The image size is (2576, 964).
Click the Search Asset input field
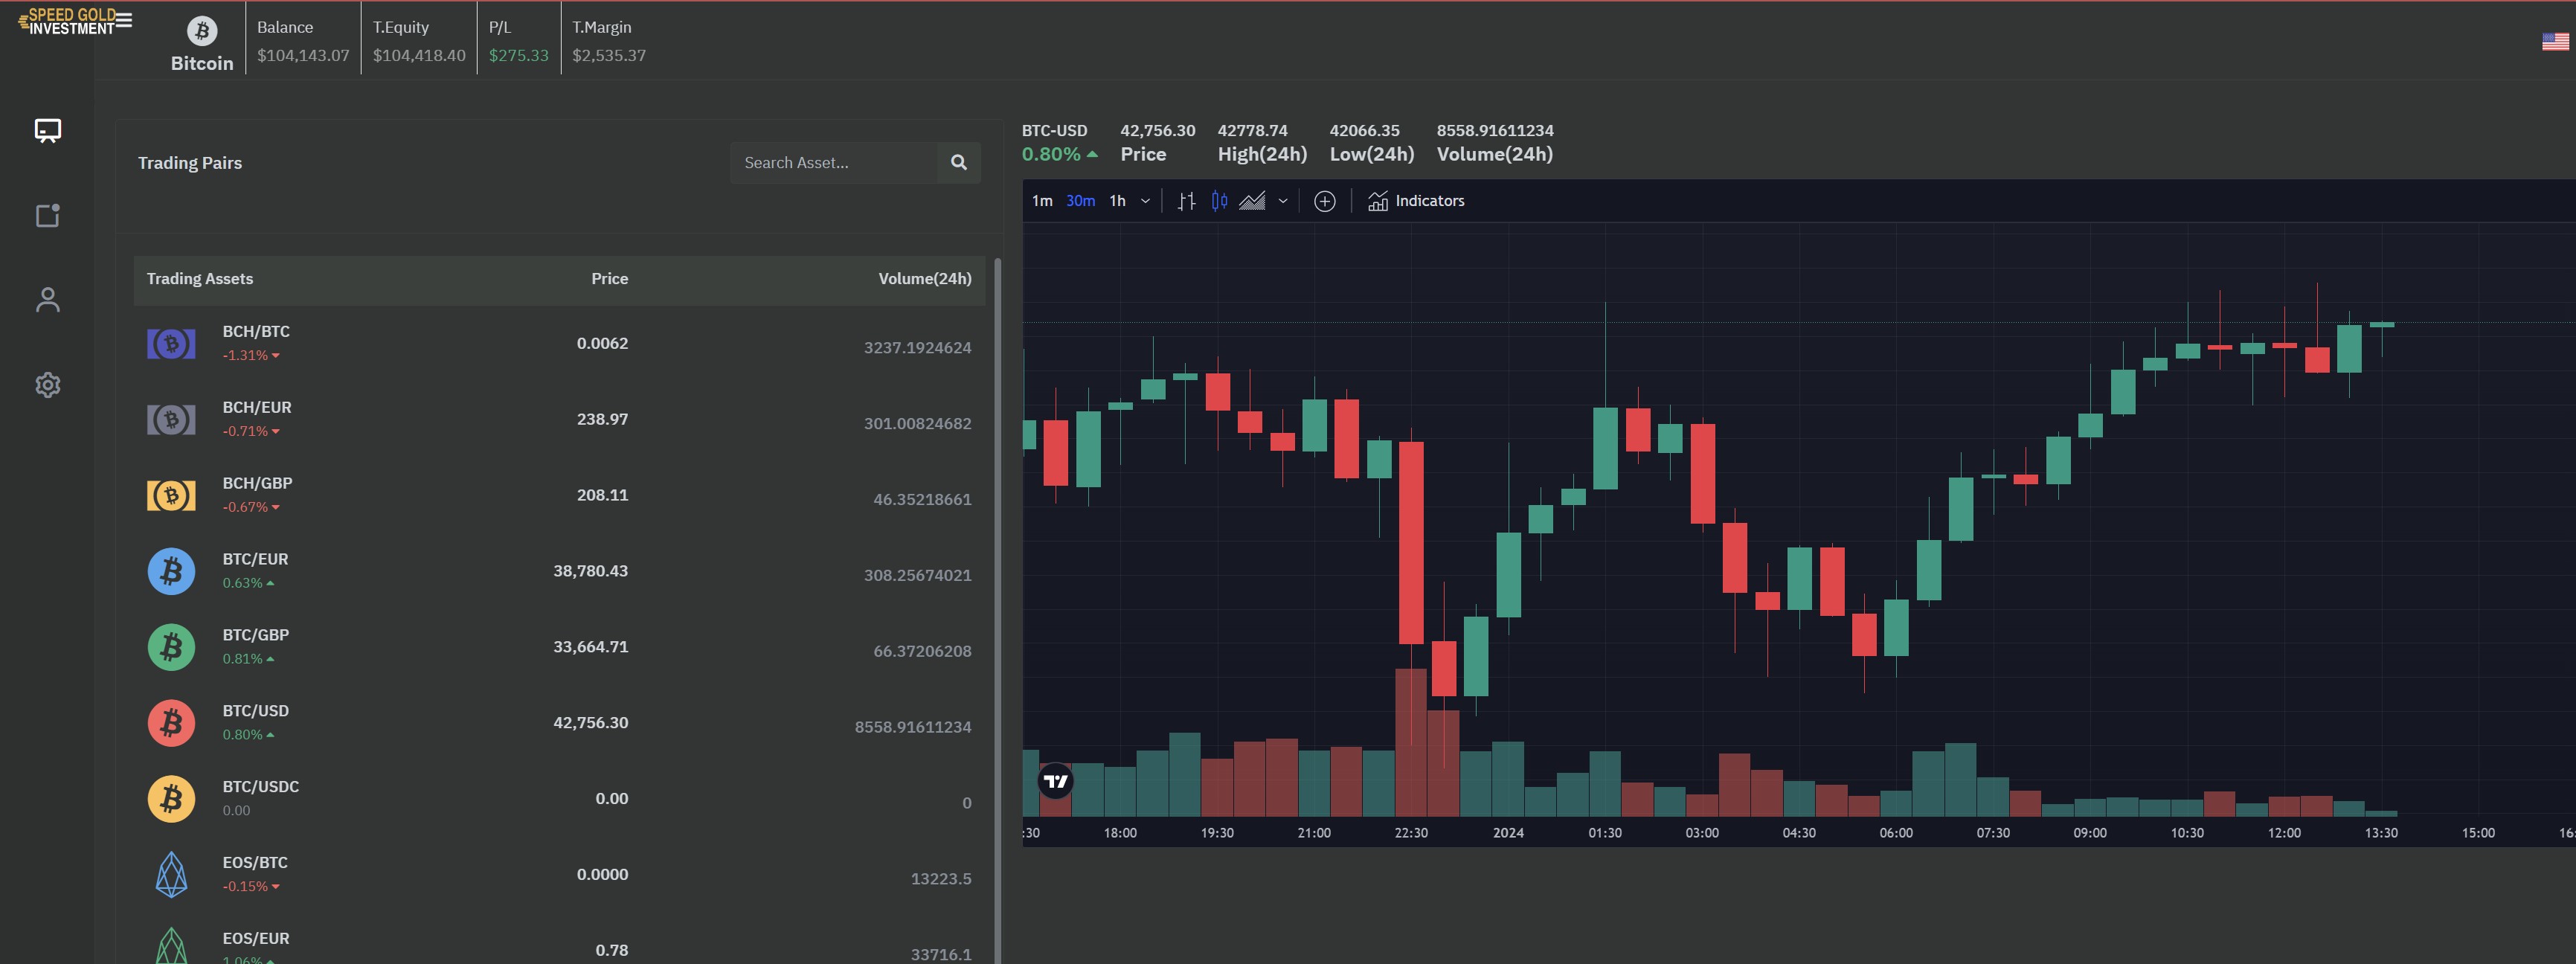pos(834,162)
